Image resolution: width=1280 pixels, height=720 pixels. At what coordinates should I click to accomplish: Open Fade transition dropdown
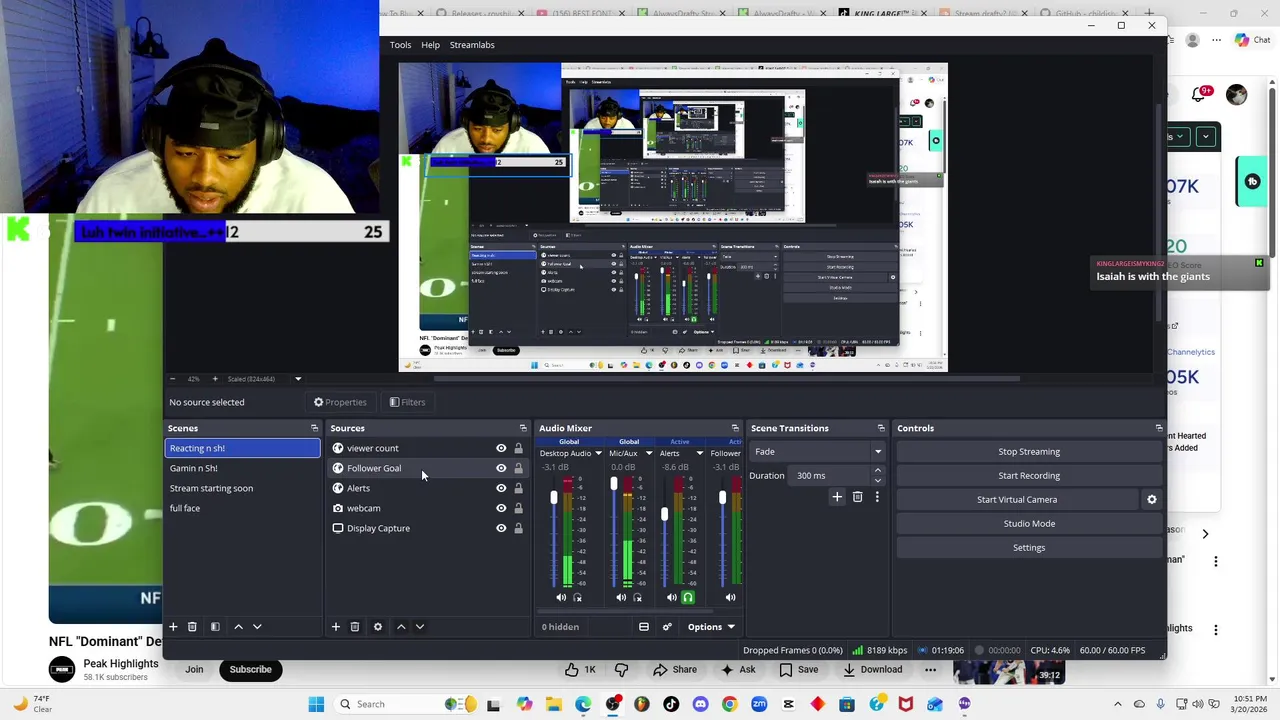point(817,452)
